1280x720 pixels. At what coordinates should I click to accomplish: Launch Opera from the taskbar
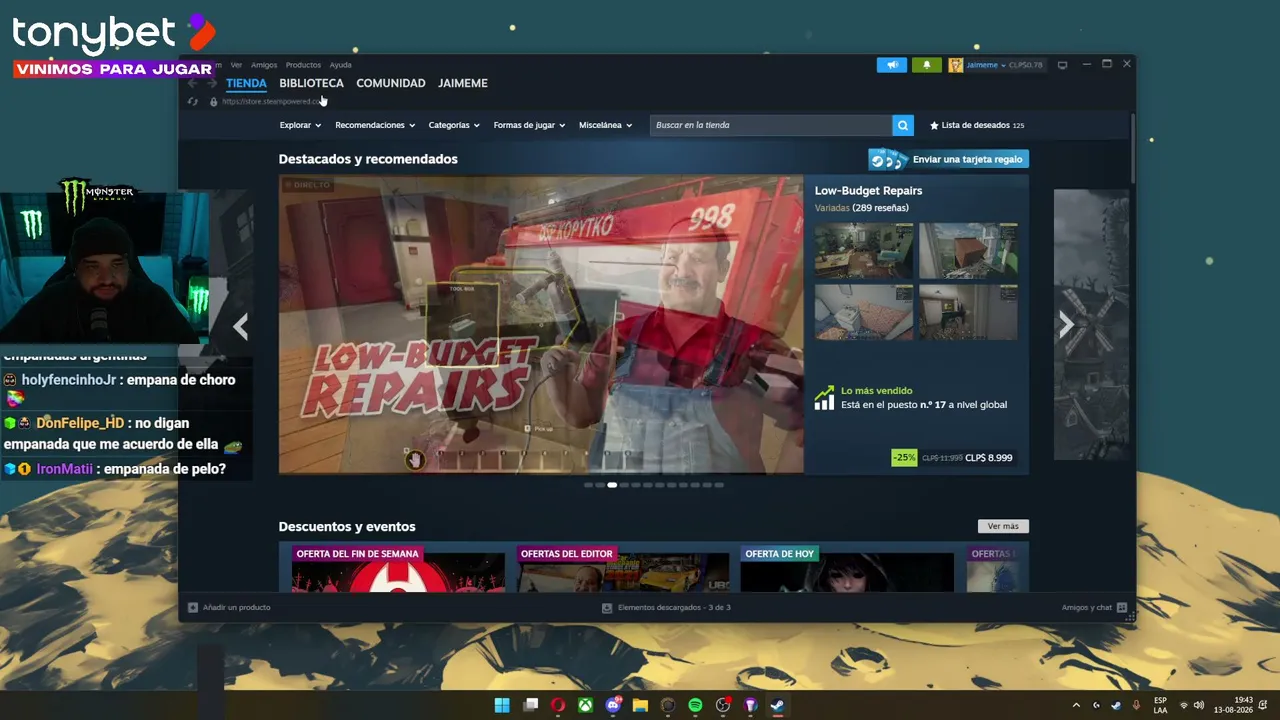(558, 705)
